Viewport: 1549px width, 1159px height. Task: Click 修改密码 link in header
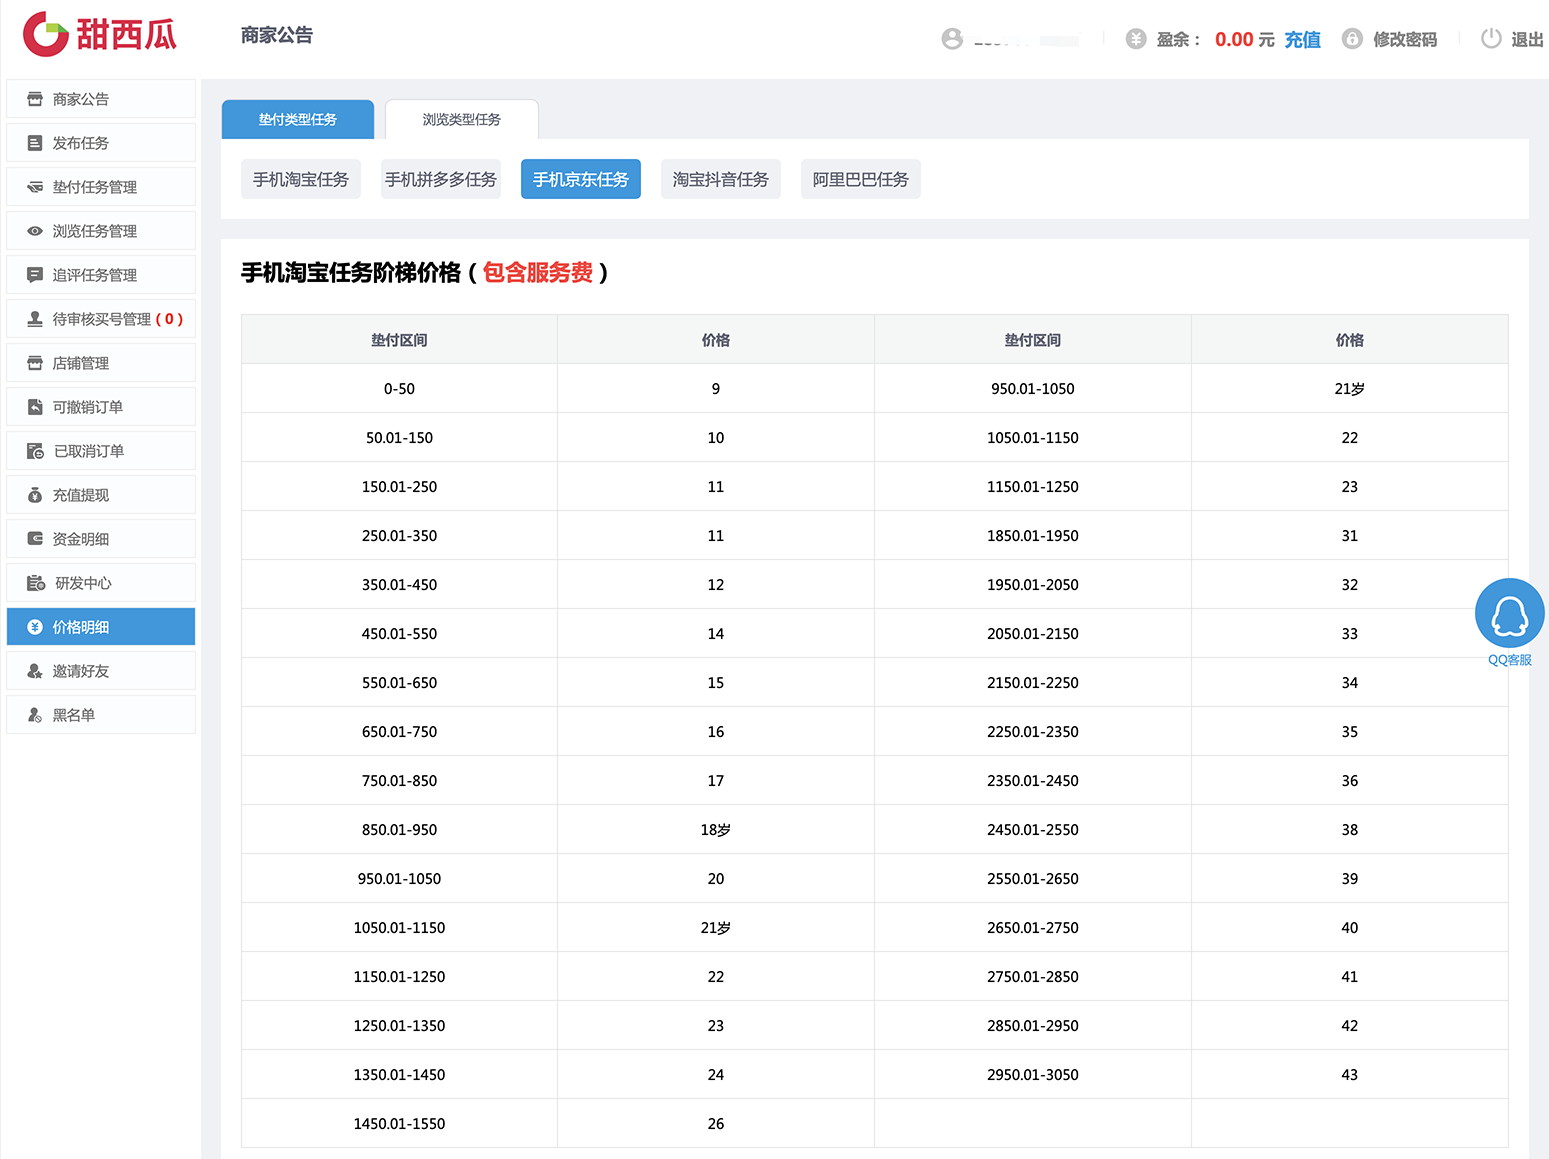(1405, 39)
